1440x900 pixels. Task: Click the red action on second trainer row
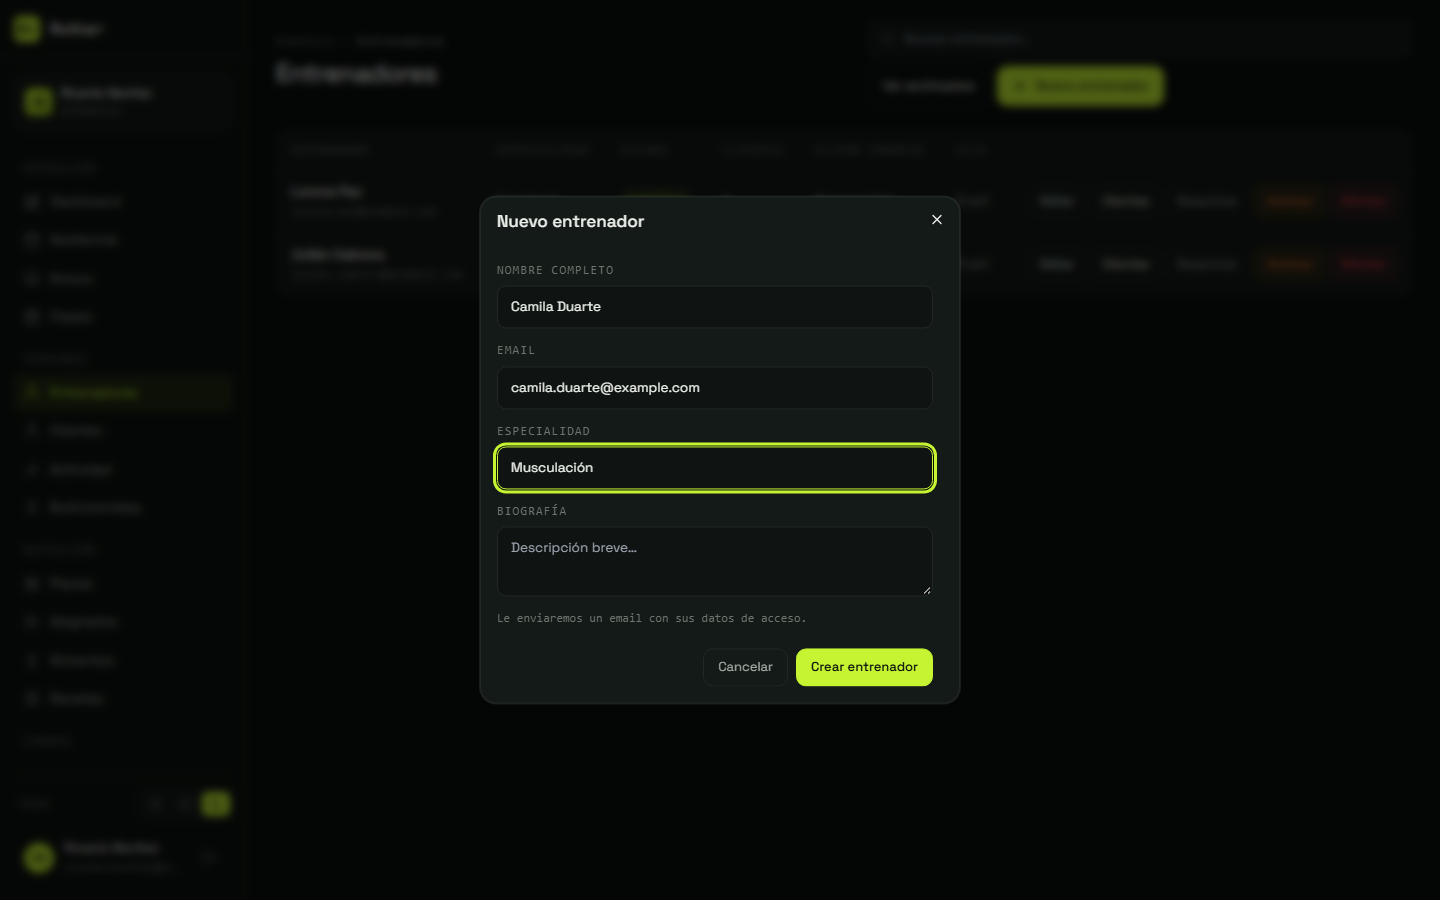coord(1362,264)
